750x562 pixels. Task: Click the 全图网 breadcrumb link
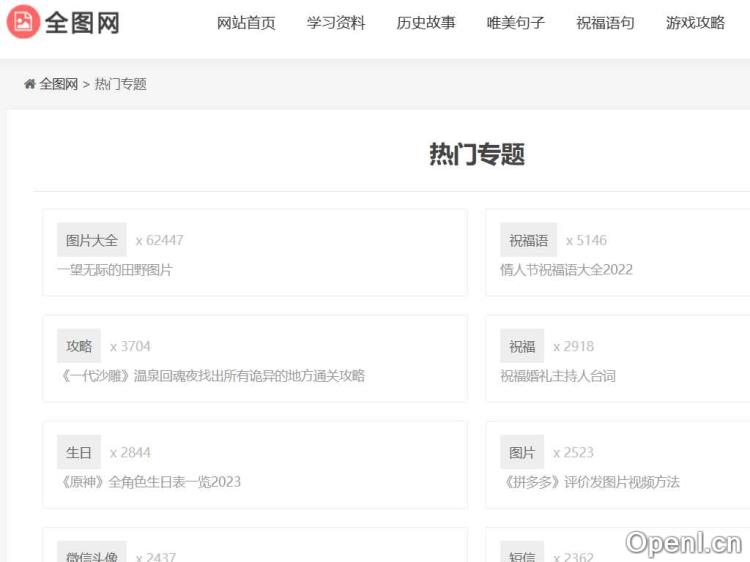(58, 84)
